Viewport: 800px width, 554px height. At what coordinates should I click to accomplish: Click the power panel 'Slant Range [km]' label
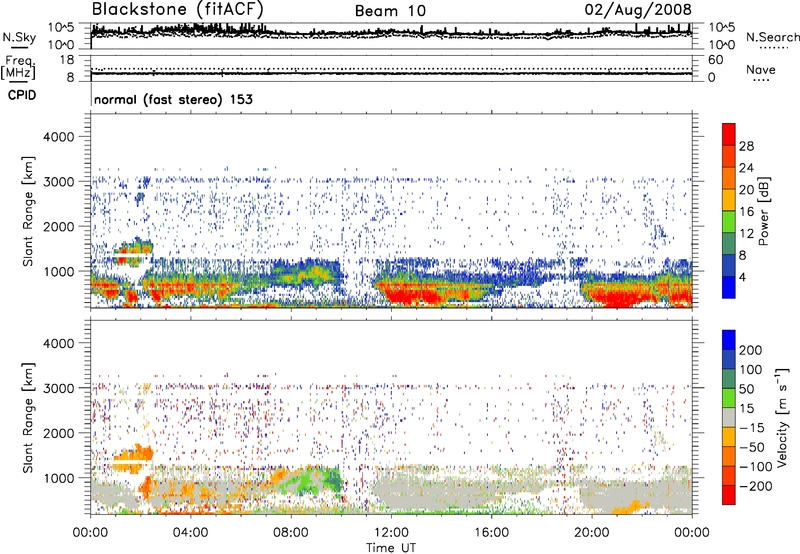click(x=28, y=211)
